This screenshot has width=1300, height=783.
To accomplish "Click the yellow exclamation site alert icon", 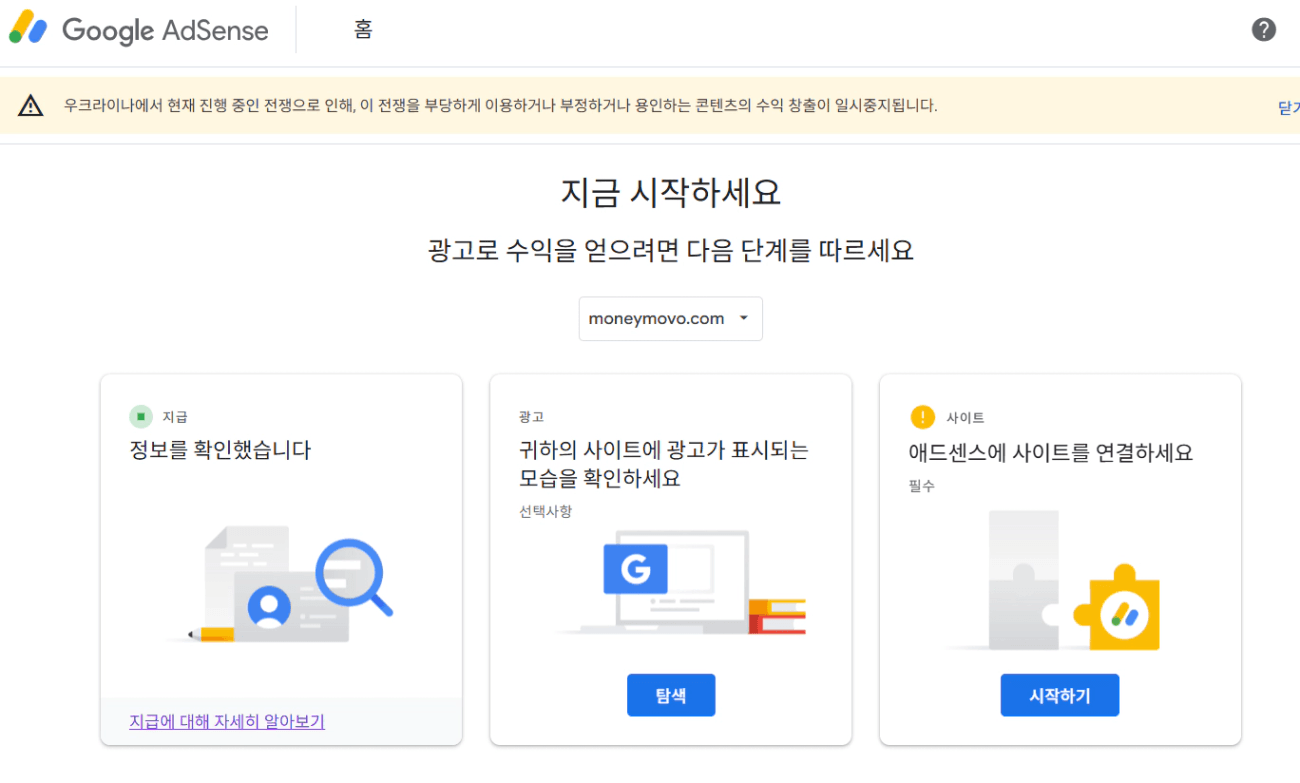I will (x=922, y=417).
